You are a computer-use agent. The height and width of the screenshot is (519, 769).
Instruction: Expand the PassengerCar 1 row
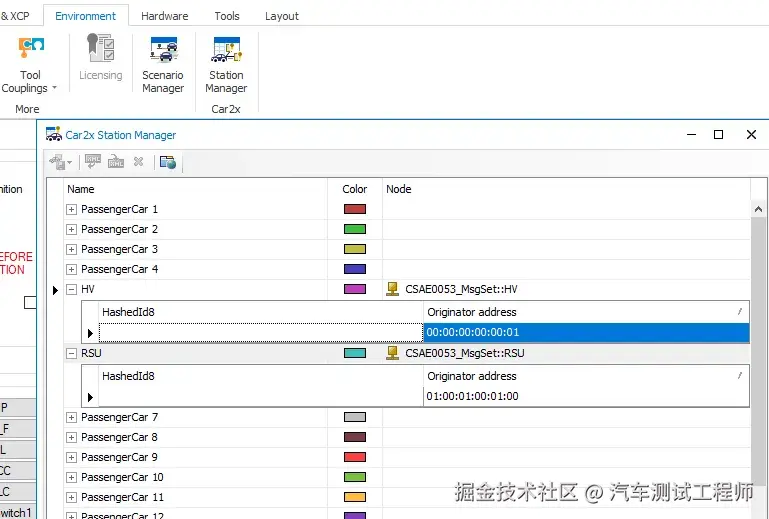pos(72,209)
